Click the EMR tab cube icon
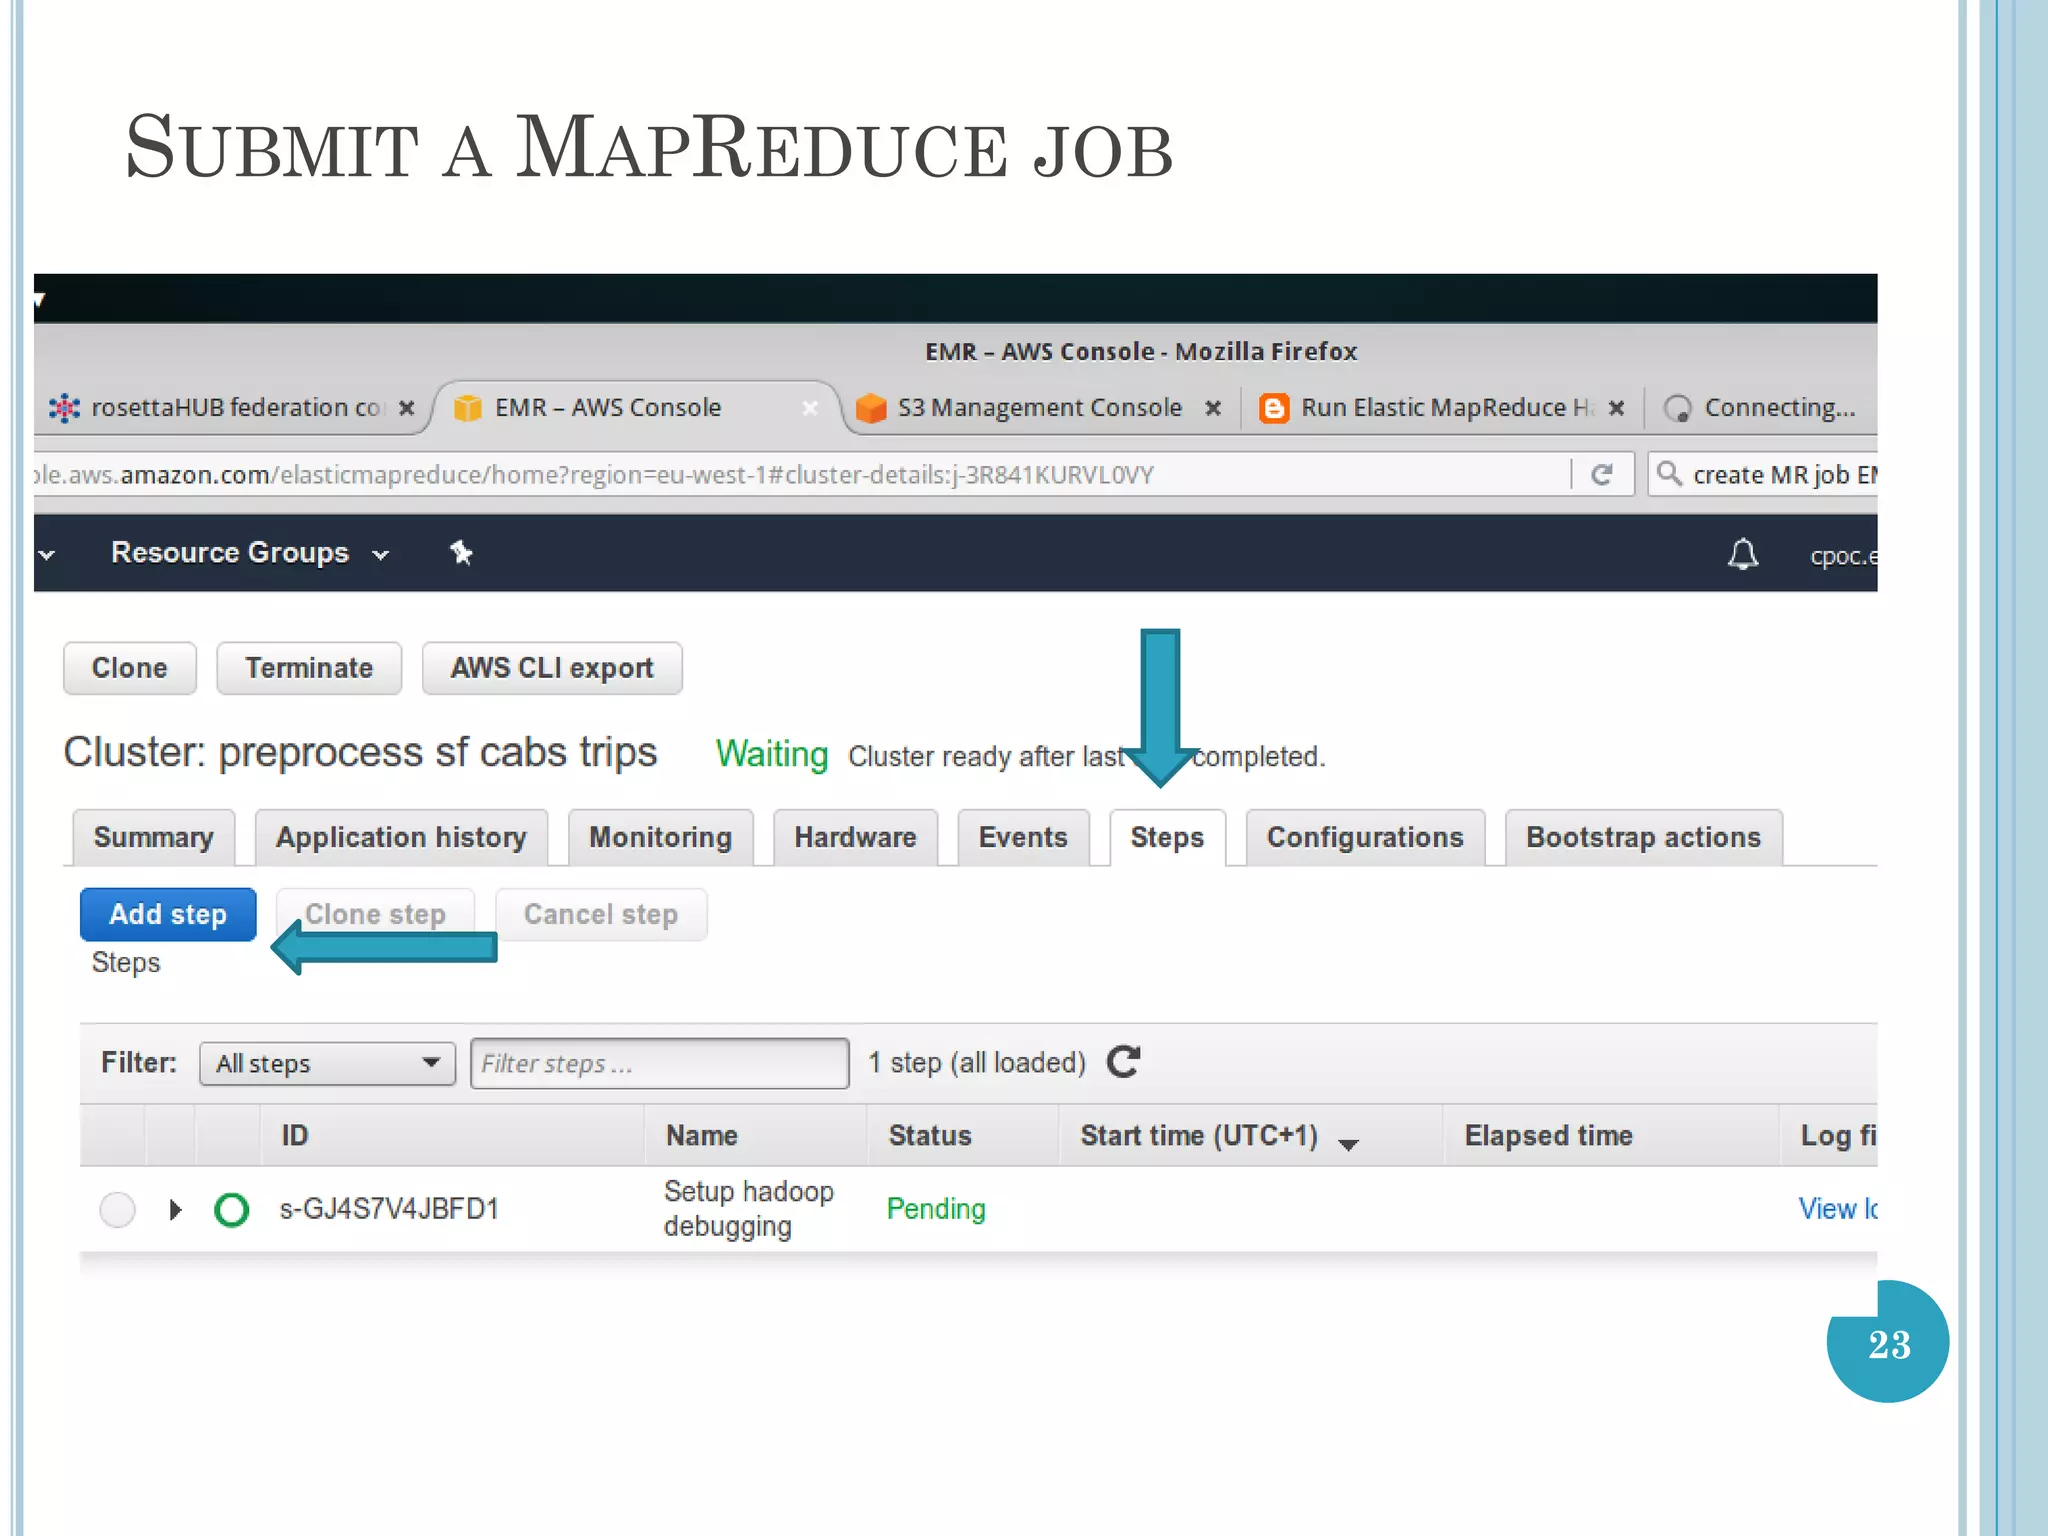Viewport: 2048px width, 1536px height. (x=467, y=408)
